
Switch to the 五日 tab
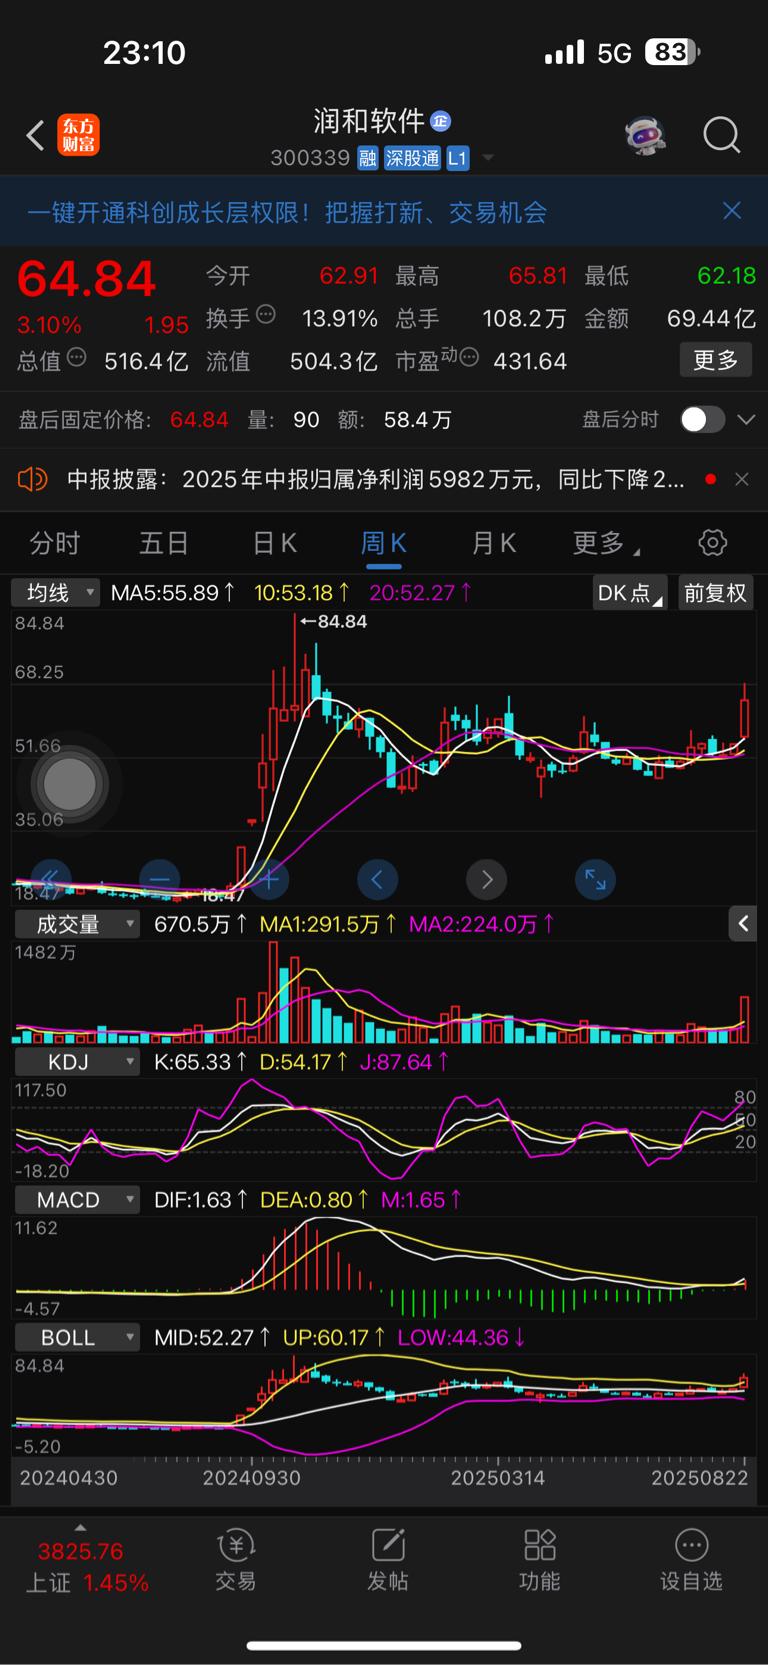coord(163,543)
